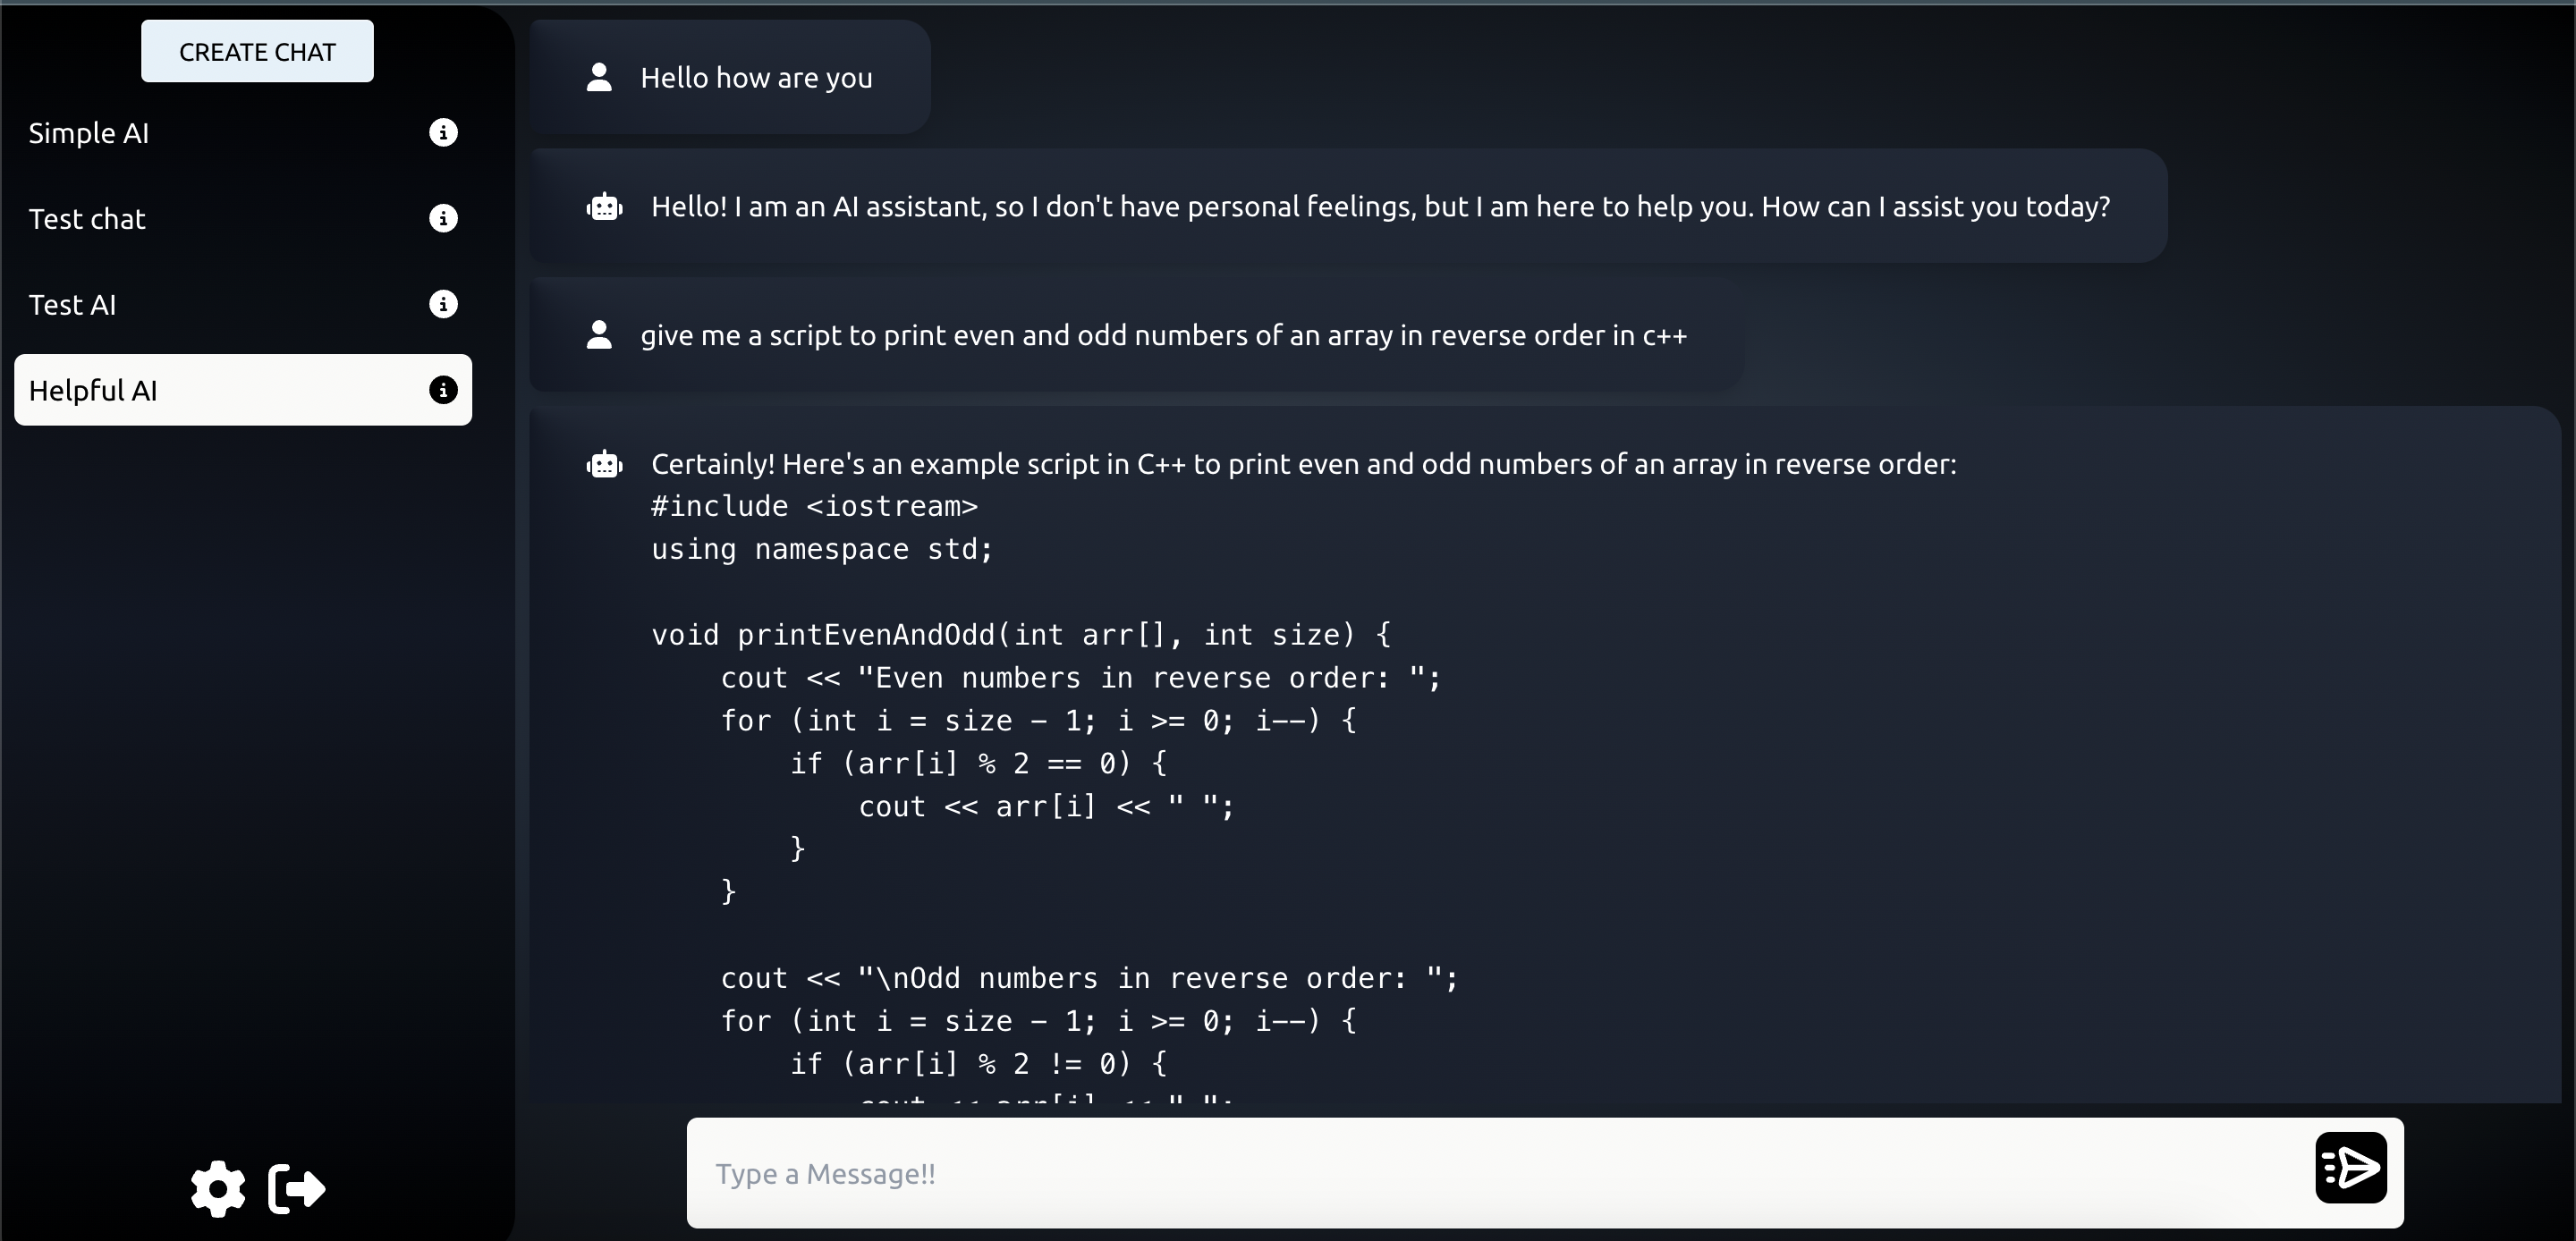The height and width of the screenshot is (1241, 2576).
Task: Click the 'Hello how are you' message bubble
Action: [x=756, y=78]
